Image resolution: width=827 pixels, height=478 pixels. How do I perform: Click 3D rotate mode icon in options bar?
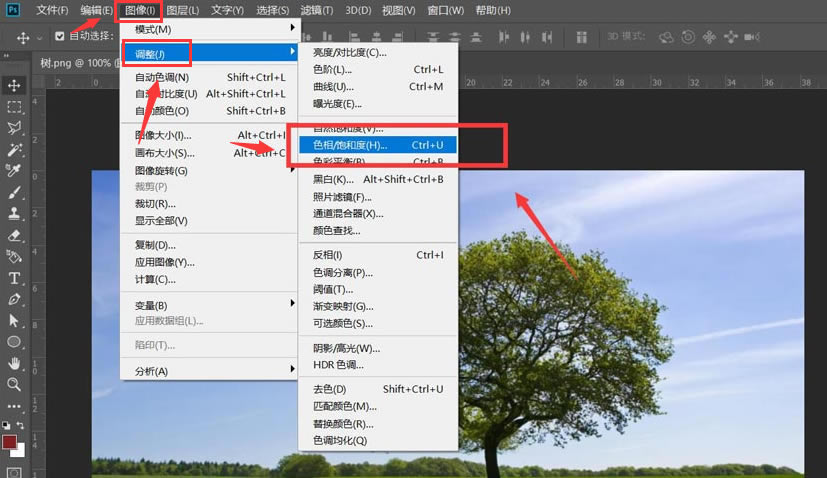(x=666, y=37)
